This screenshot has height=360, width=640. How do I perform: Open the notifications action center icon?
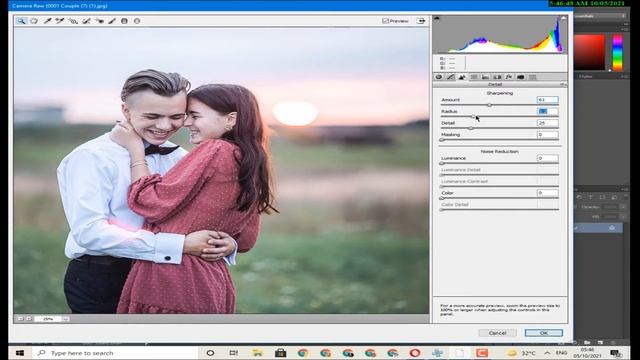coord(616,353)
